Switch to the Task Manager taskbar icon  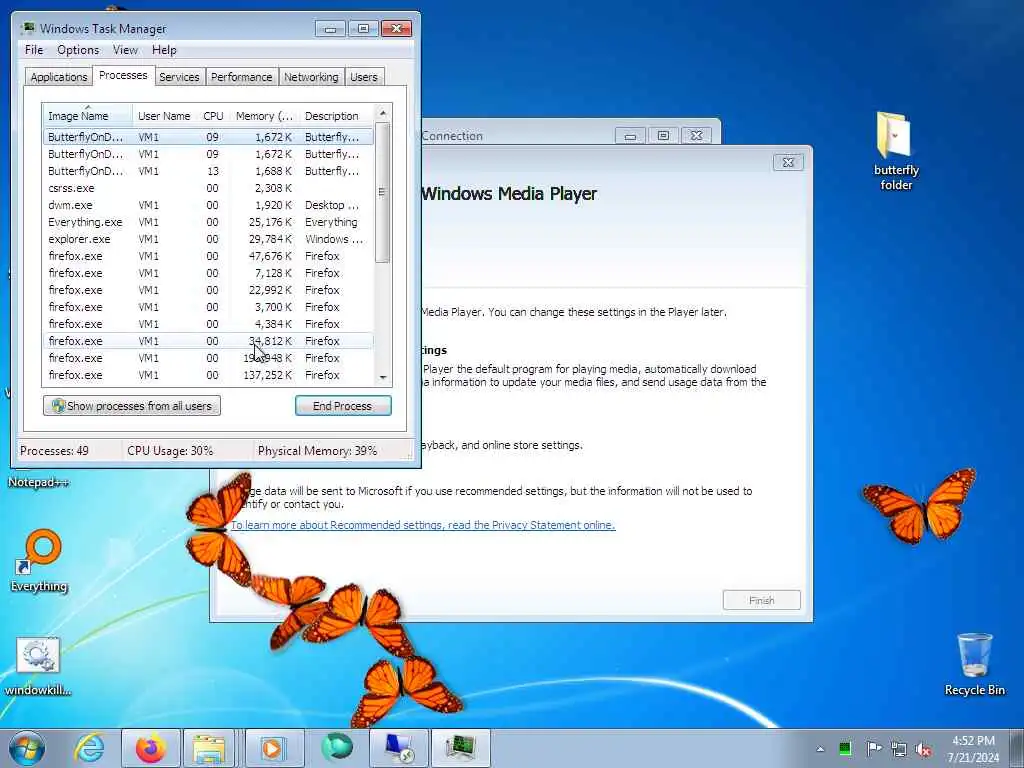pos(460,748)
